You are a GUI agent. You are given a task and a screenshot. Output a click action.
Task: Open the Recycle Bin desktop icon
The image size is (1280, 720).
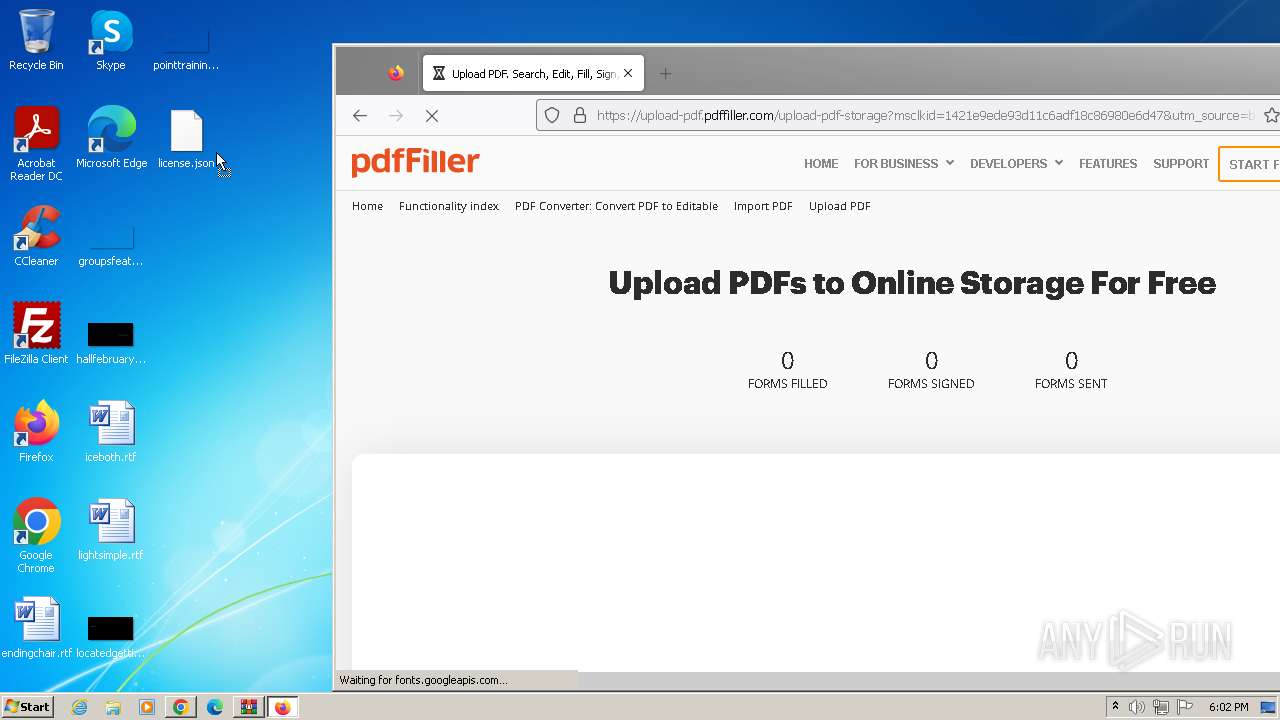tap(36, 40)
